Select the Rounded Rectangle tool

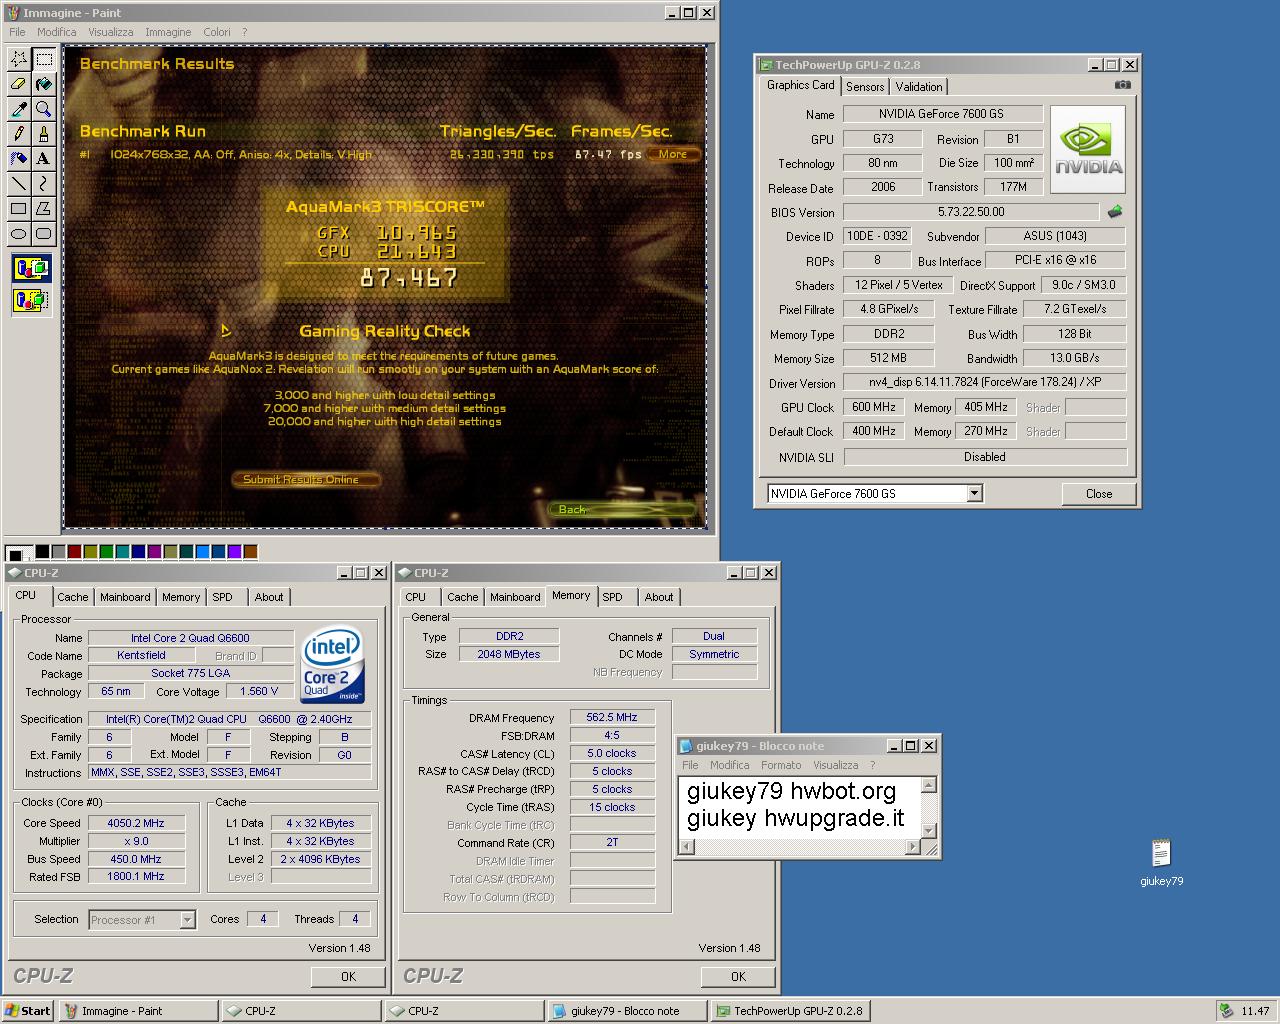tap(44, 233)
